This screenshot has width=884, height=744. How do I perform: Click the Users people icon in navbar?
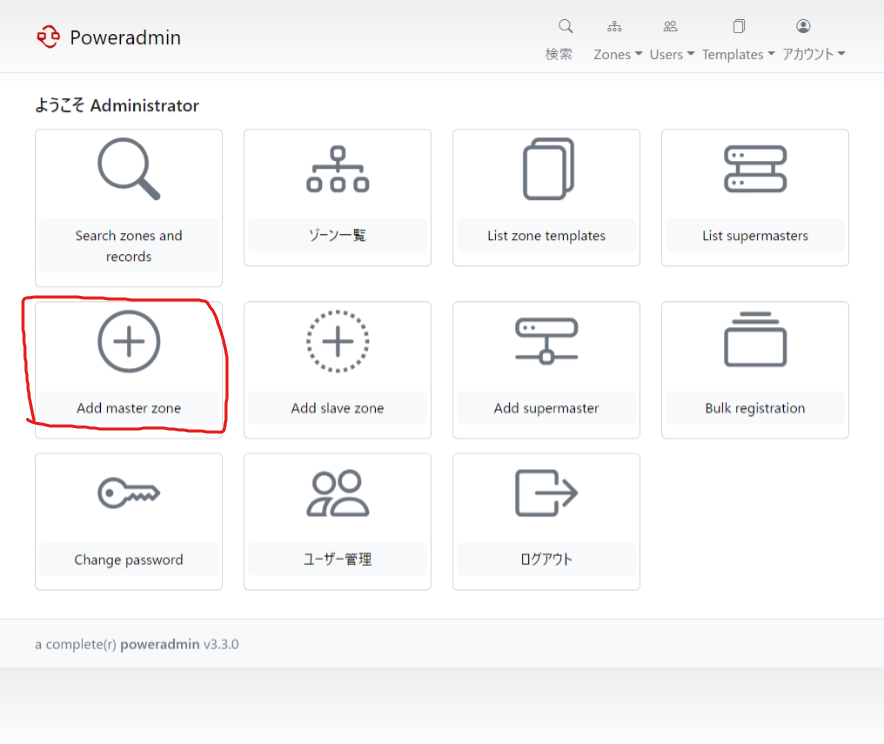click(670, 26)
